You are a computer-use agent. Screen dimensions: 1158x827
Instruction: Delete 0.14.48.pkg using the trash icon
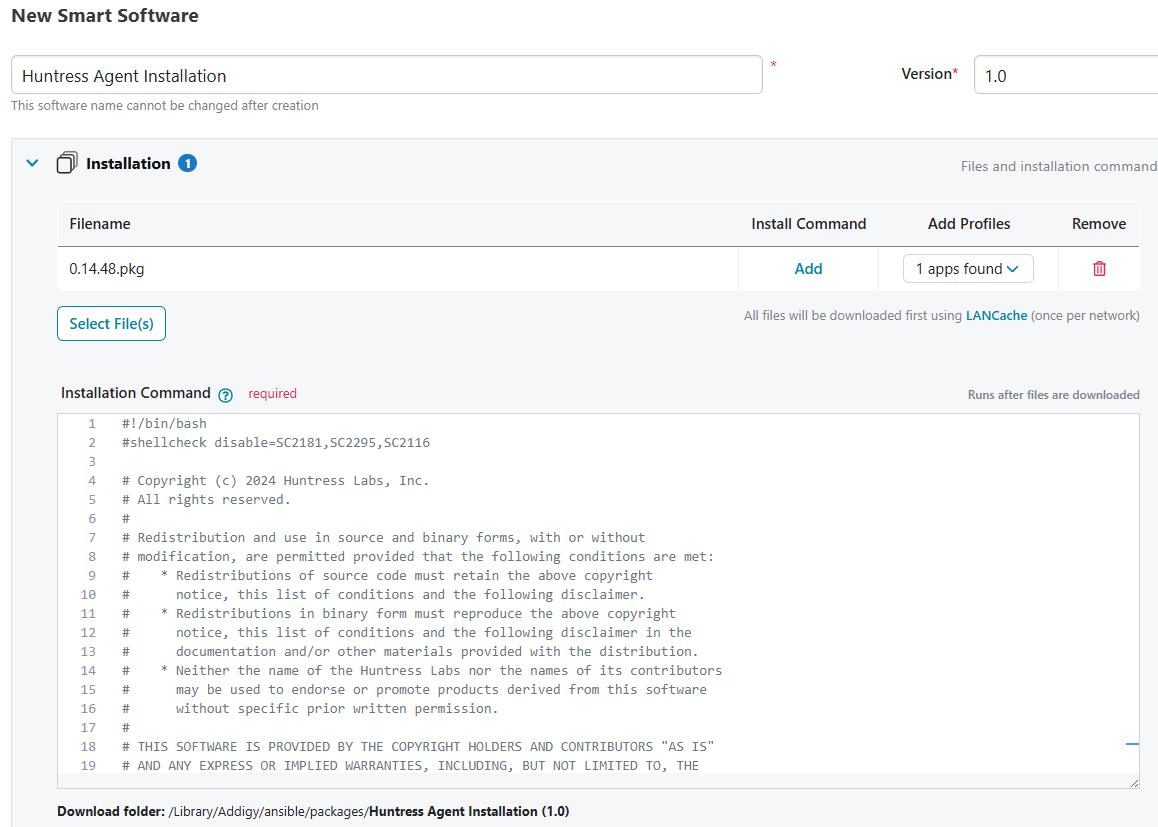[x=1099, y=268]
